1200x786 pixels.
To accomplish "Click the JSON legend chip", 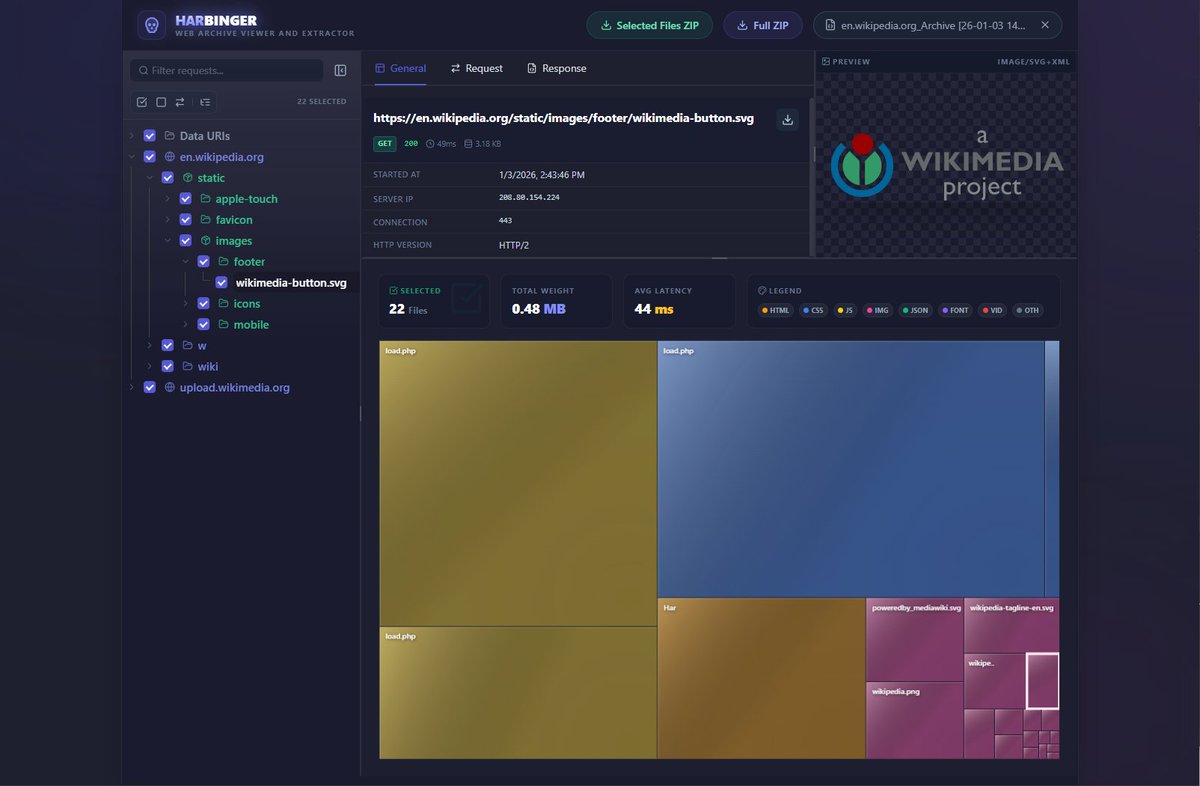I will pos(916,310).
